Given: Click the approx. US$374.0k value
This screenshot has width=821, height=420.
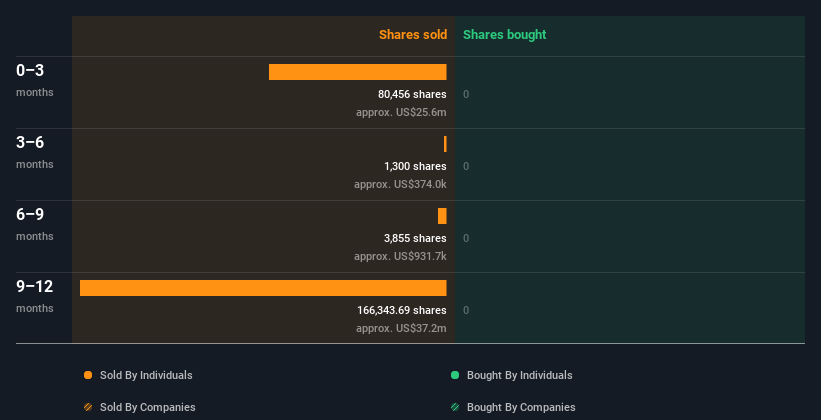Looking at the screenshot, I should [x=400, y=184].
